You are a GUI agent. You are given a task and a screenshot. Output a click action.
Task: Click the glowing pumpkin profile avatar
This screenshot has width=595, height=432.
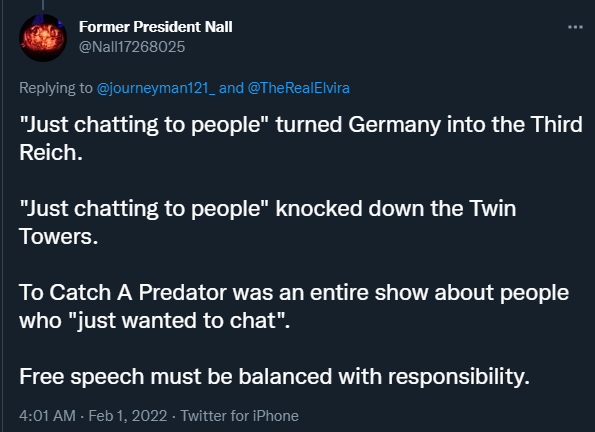(43, 38)
